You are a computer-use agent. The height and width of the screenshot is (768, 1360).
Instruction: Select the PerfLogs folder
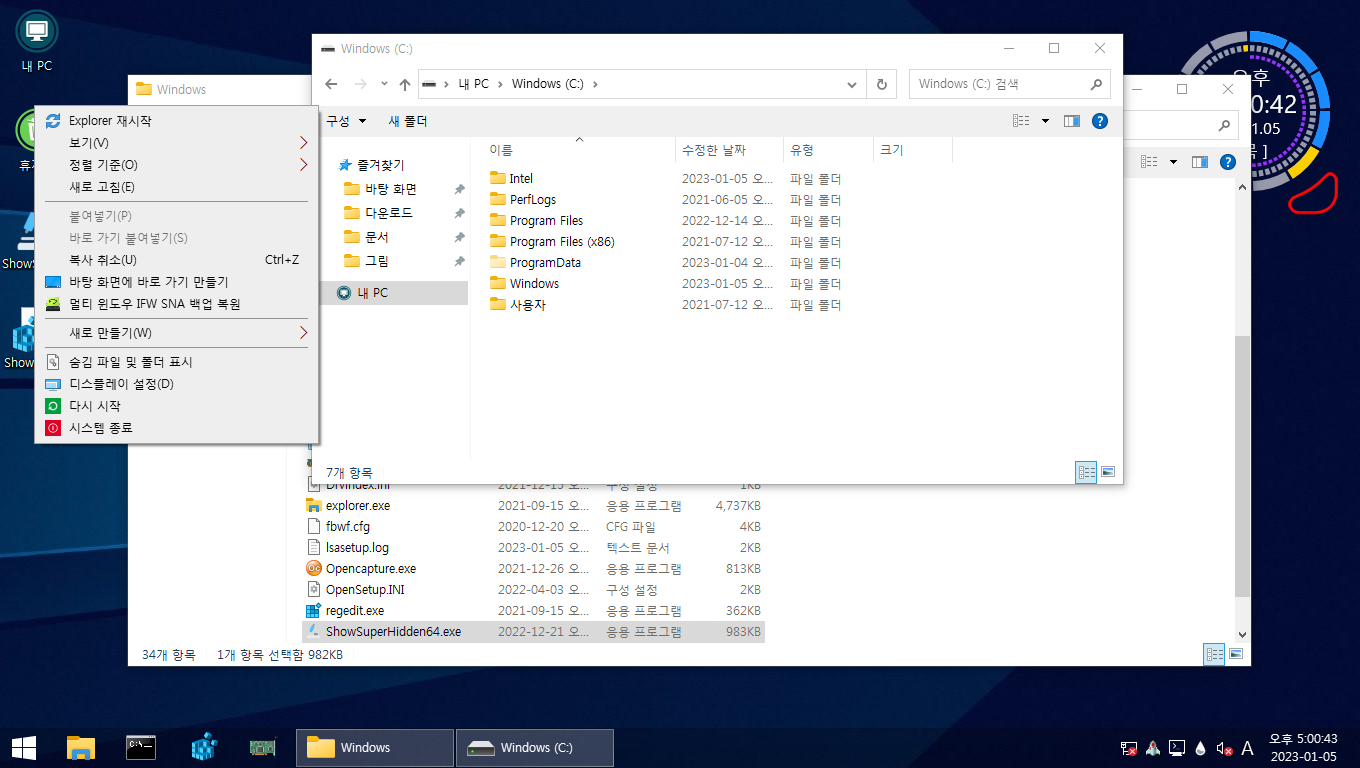click(x=532, y=200)
